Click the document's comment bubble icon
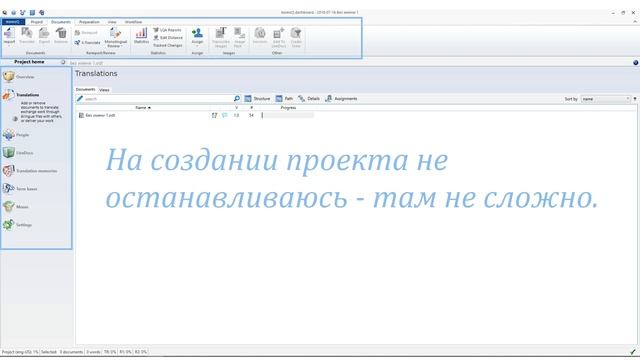The image size is (640, 360). pos(224,116)
